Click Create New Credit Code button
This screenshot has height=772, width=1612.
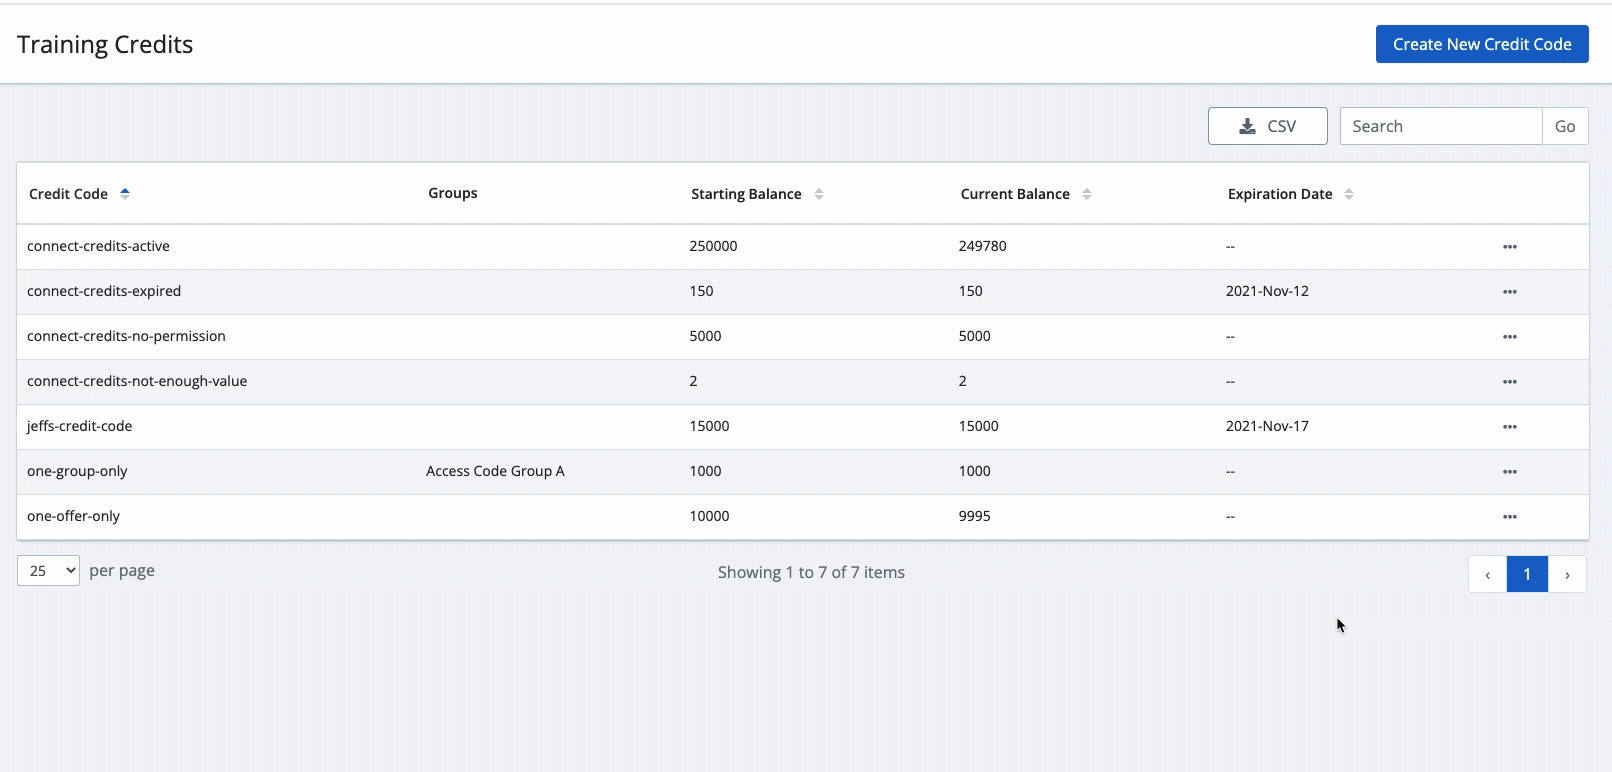point(1481,44)
